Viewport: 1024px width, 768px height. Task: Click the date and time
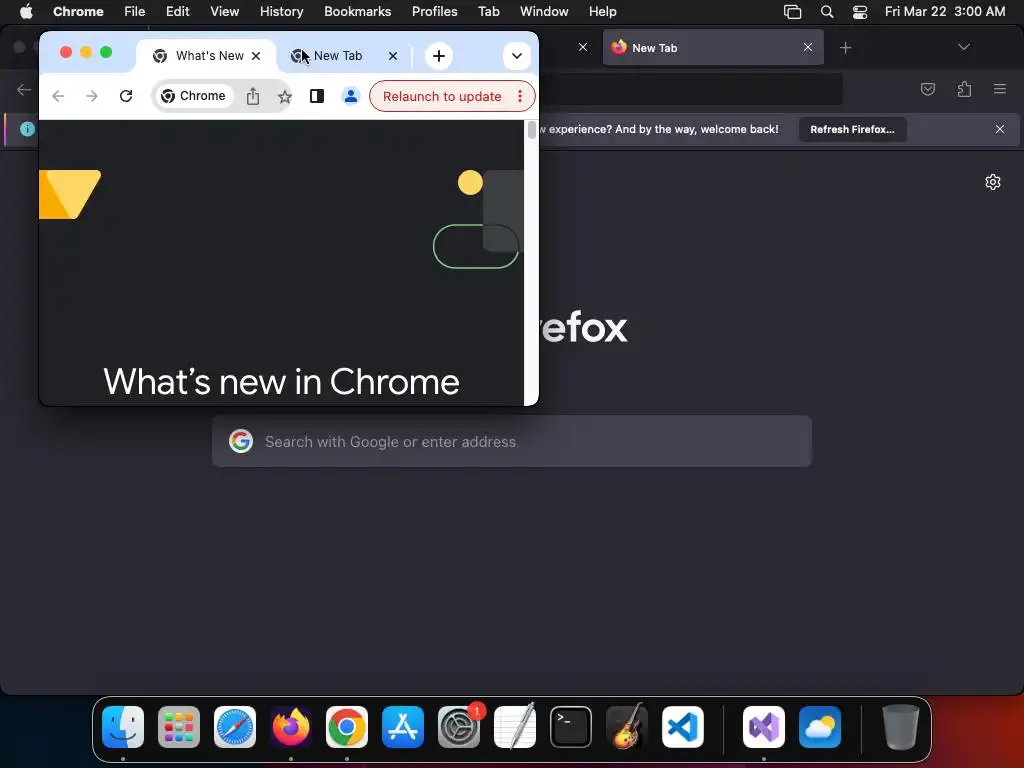click(944, 12)
